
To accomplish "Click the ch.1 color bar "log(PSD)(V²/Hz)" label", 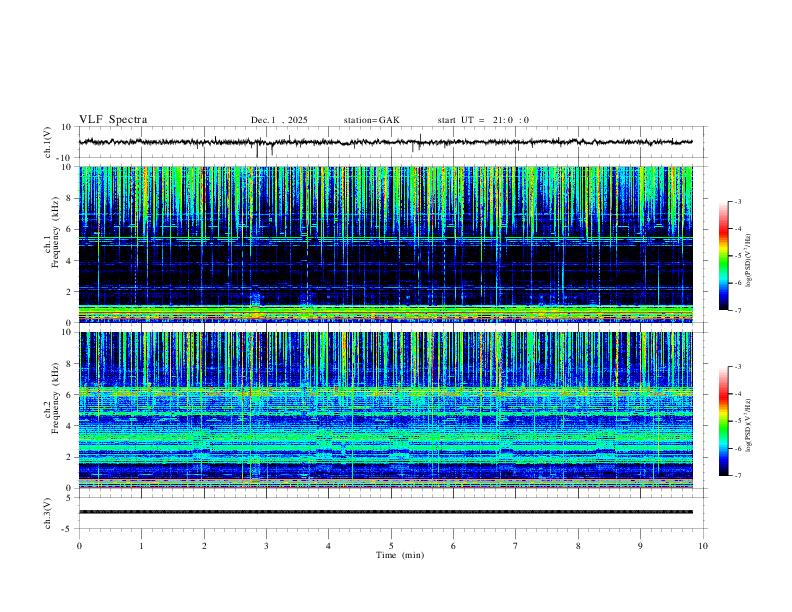I will [748, 261].
